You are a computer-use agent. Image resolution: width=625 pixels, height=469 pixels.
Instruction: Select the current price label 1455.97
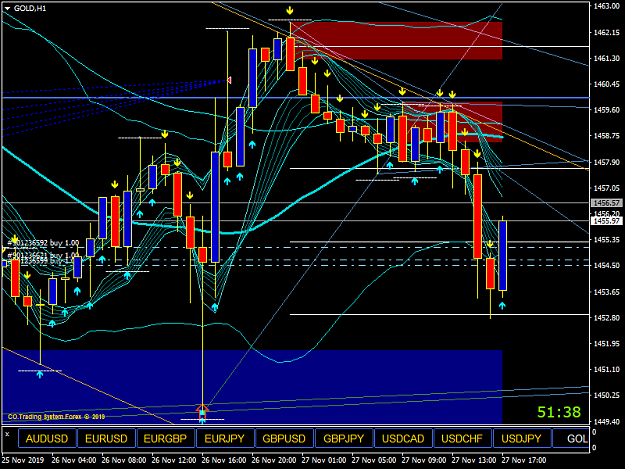coord(607,221)
